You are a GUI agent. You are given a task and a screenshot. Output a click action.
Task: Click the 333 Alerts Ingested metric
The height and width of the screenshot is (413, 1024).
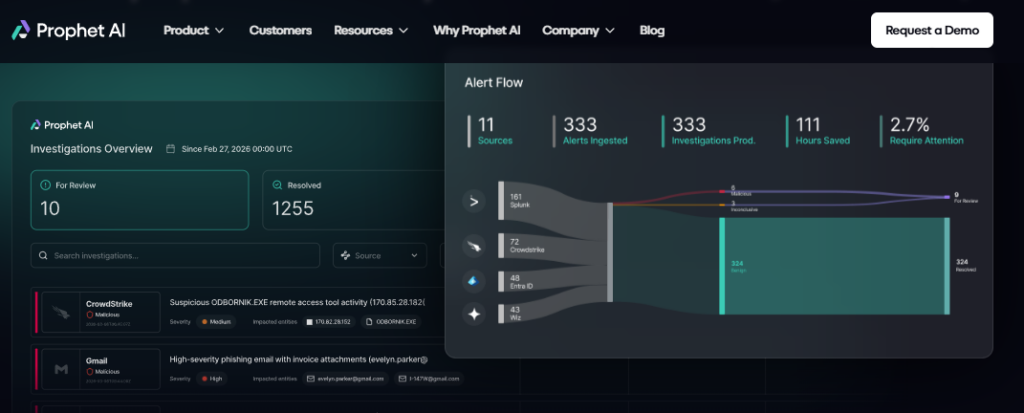(591, 130)
